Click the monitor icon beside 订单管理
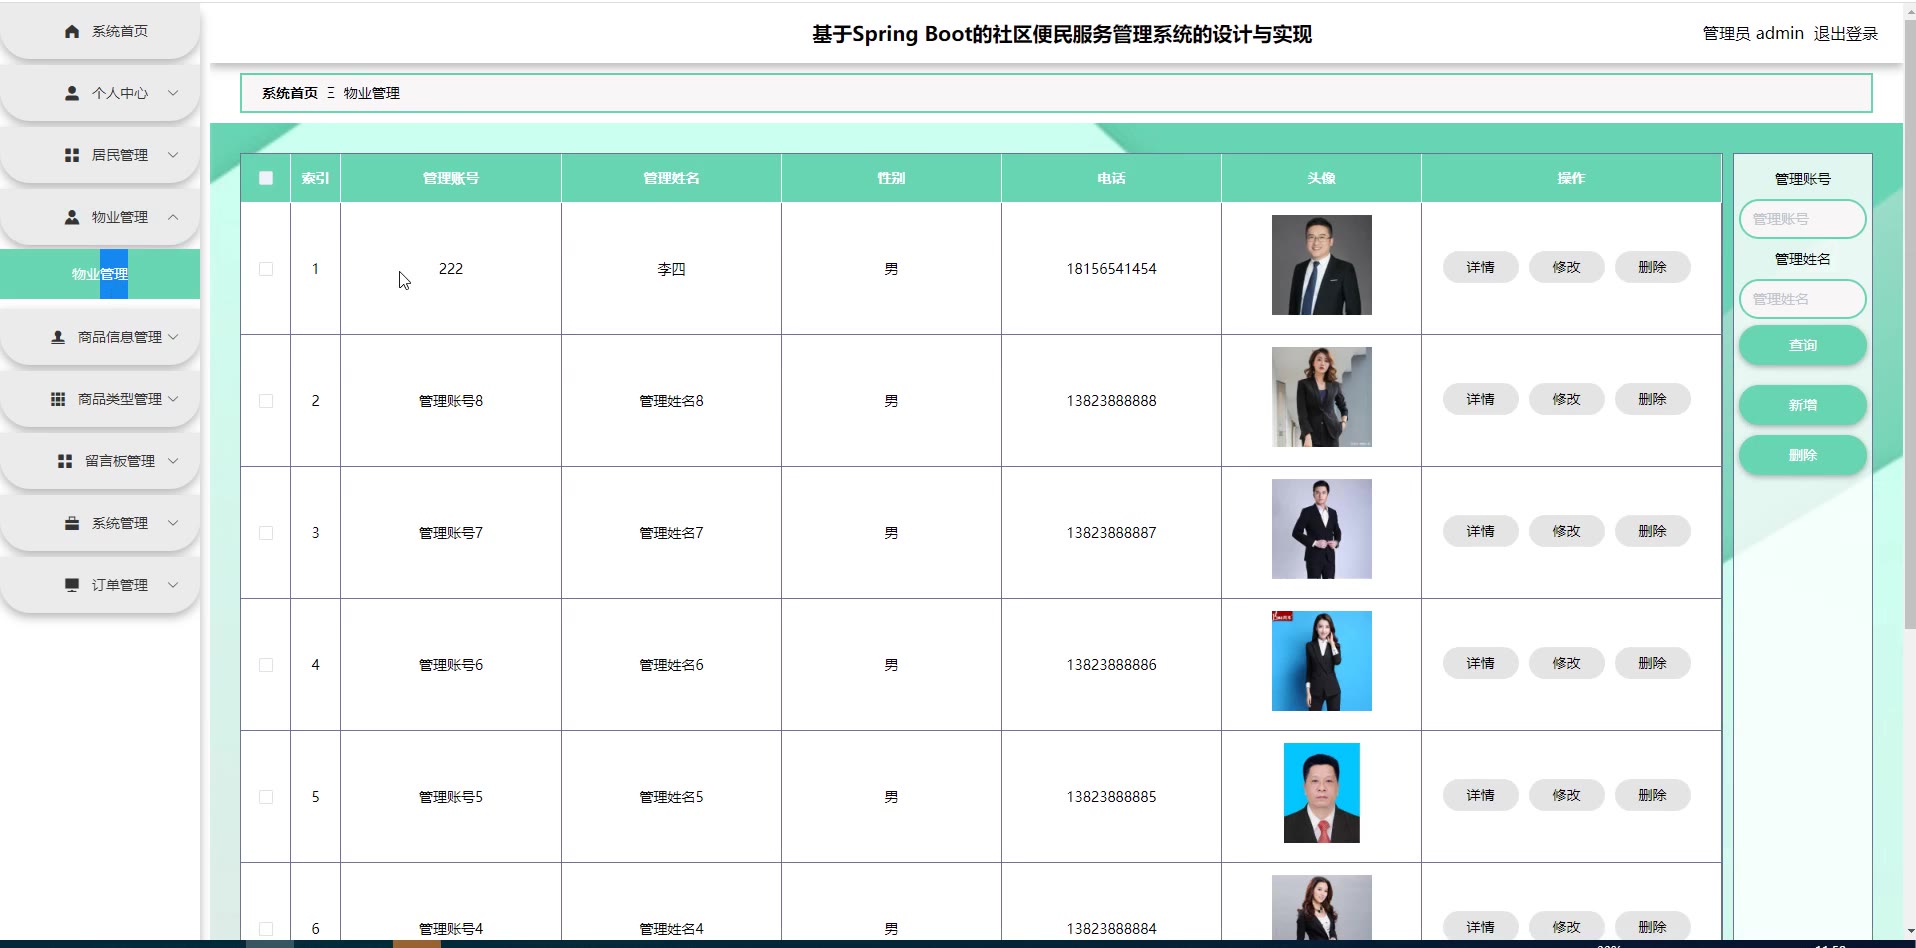1916x948 pixels. [72, 585]
